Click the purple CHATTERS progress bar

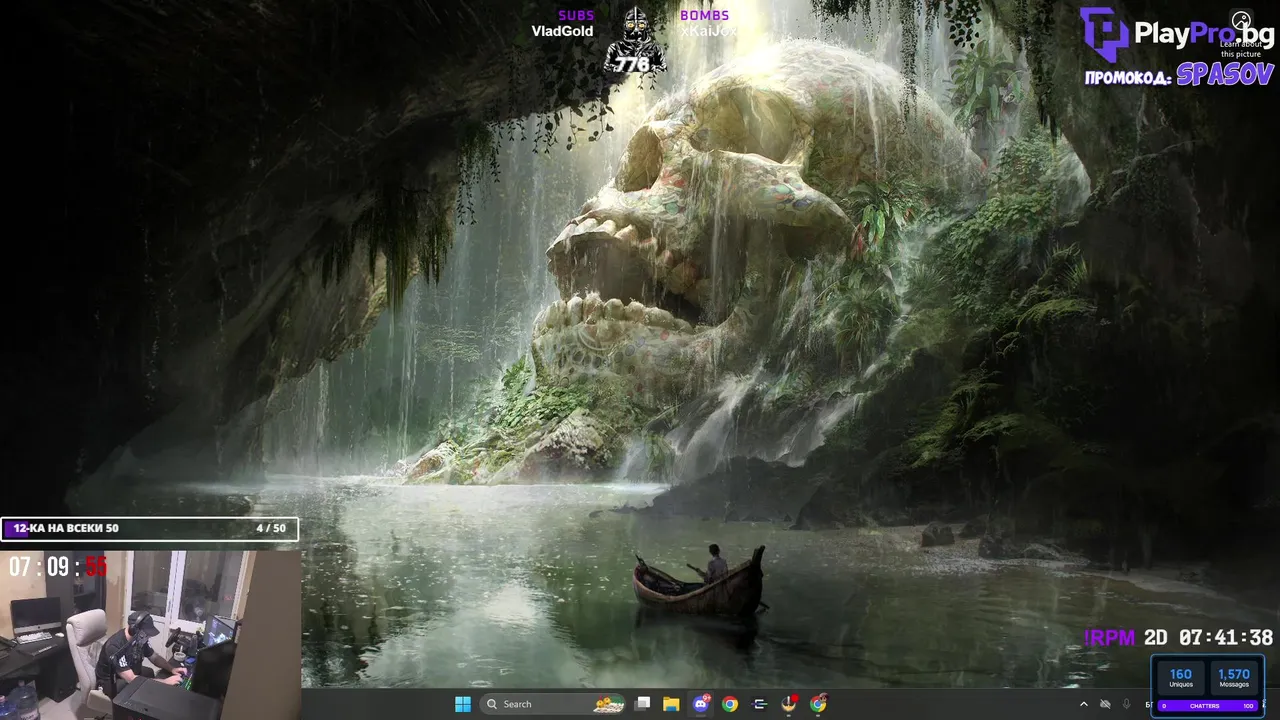tap(1208, 706)
